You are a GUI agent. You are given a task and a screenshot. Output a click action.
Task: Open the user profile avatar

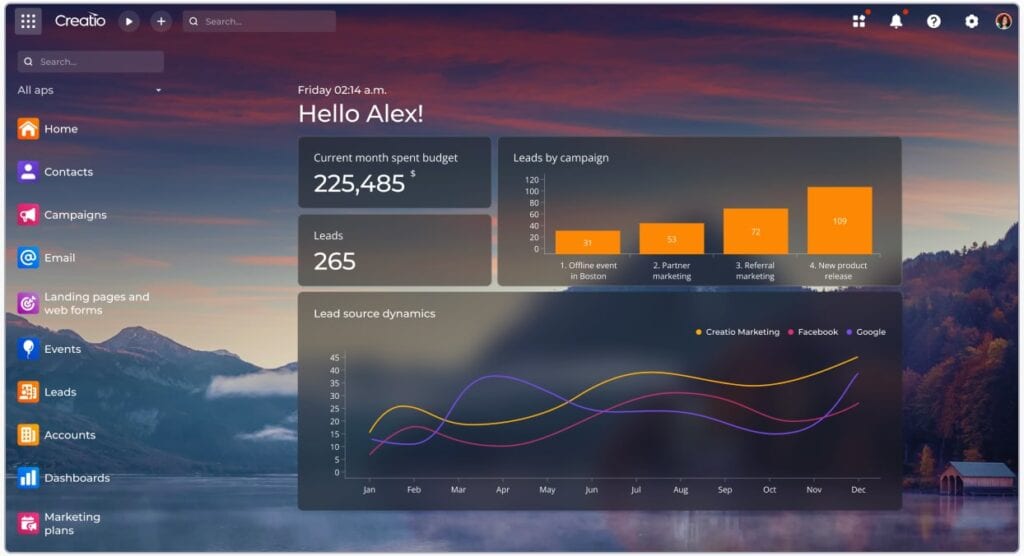[x=1003, y=21]
